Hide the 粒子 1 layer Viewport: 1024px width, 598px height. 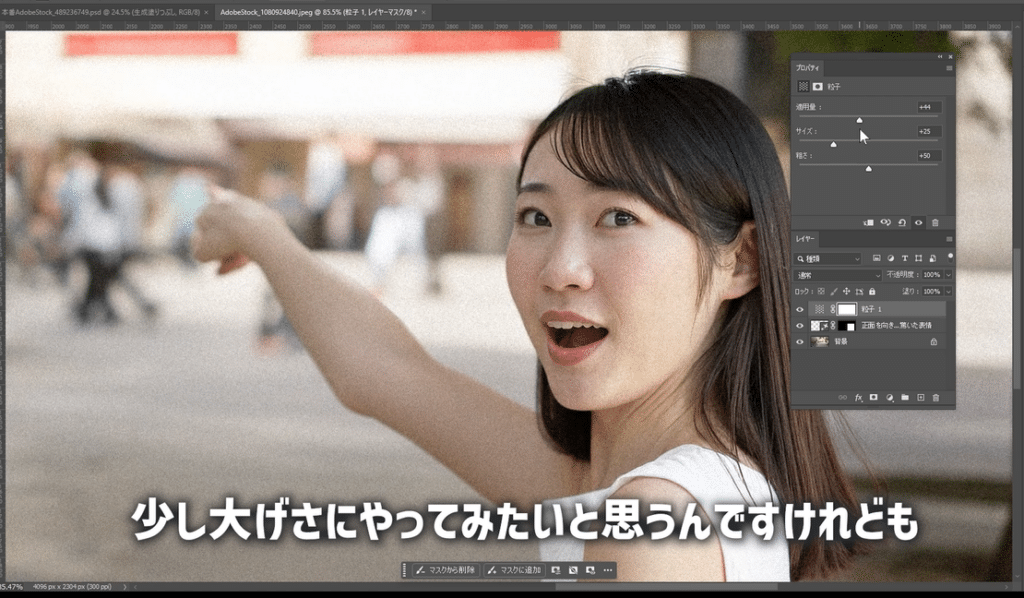(799, 310)
